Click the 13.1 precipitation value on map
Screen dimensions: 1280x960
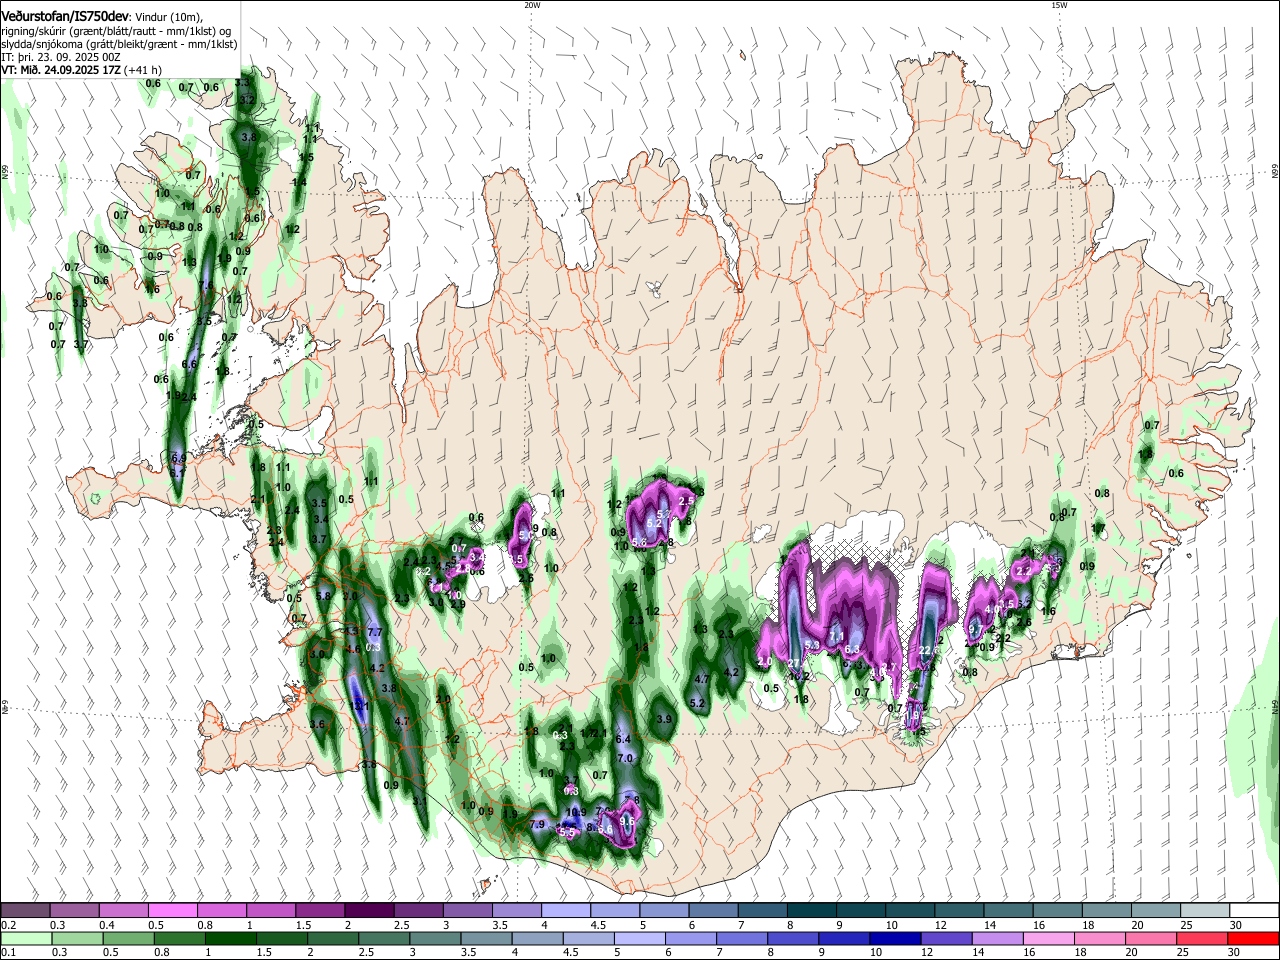pyautogui.click(x=360, y=706)
